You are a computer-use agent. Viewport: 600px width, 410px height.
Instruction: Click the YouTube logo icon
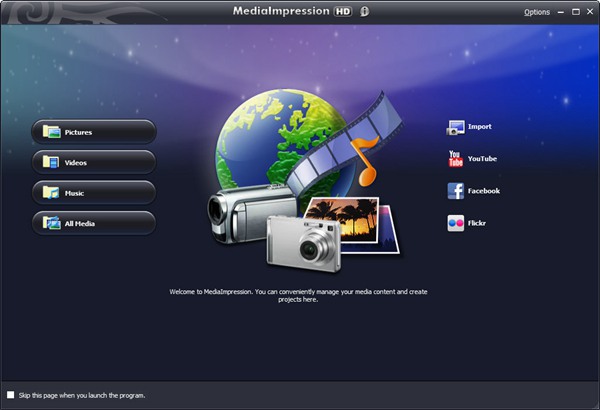pos(455,159)
